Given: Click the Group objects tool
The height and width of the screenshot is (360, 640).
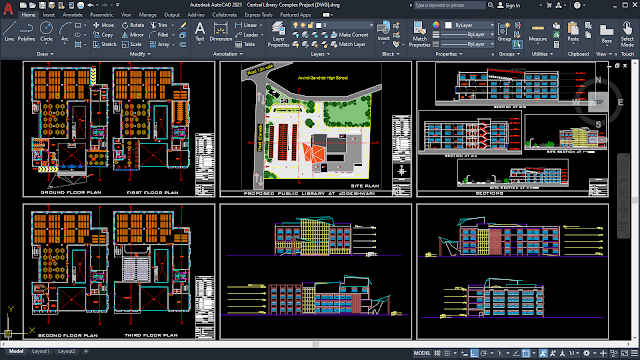Looking at the screenshot, I should [504, 32].
